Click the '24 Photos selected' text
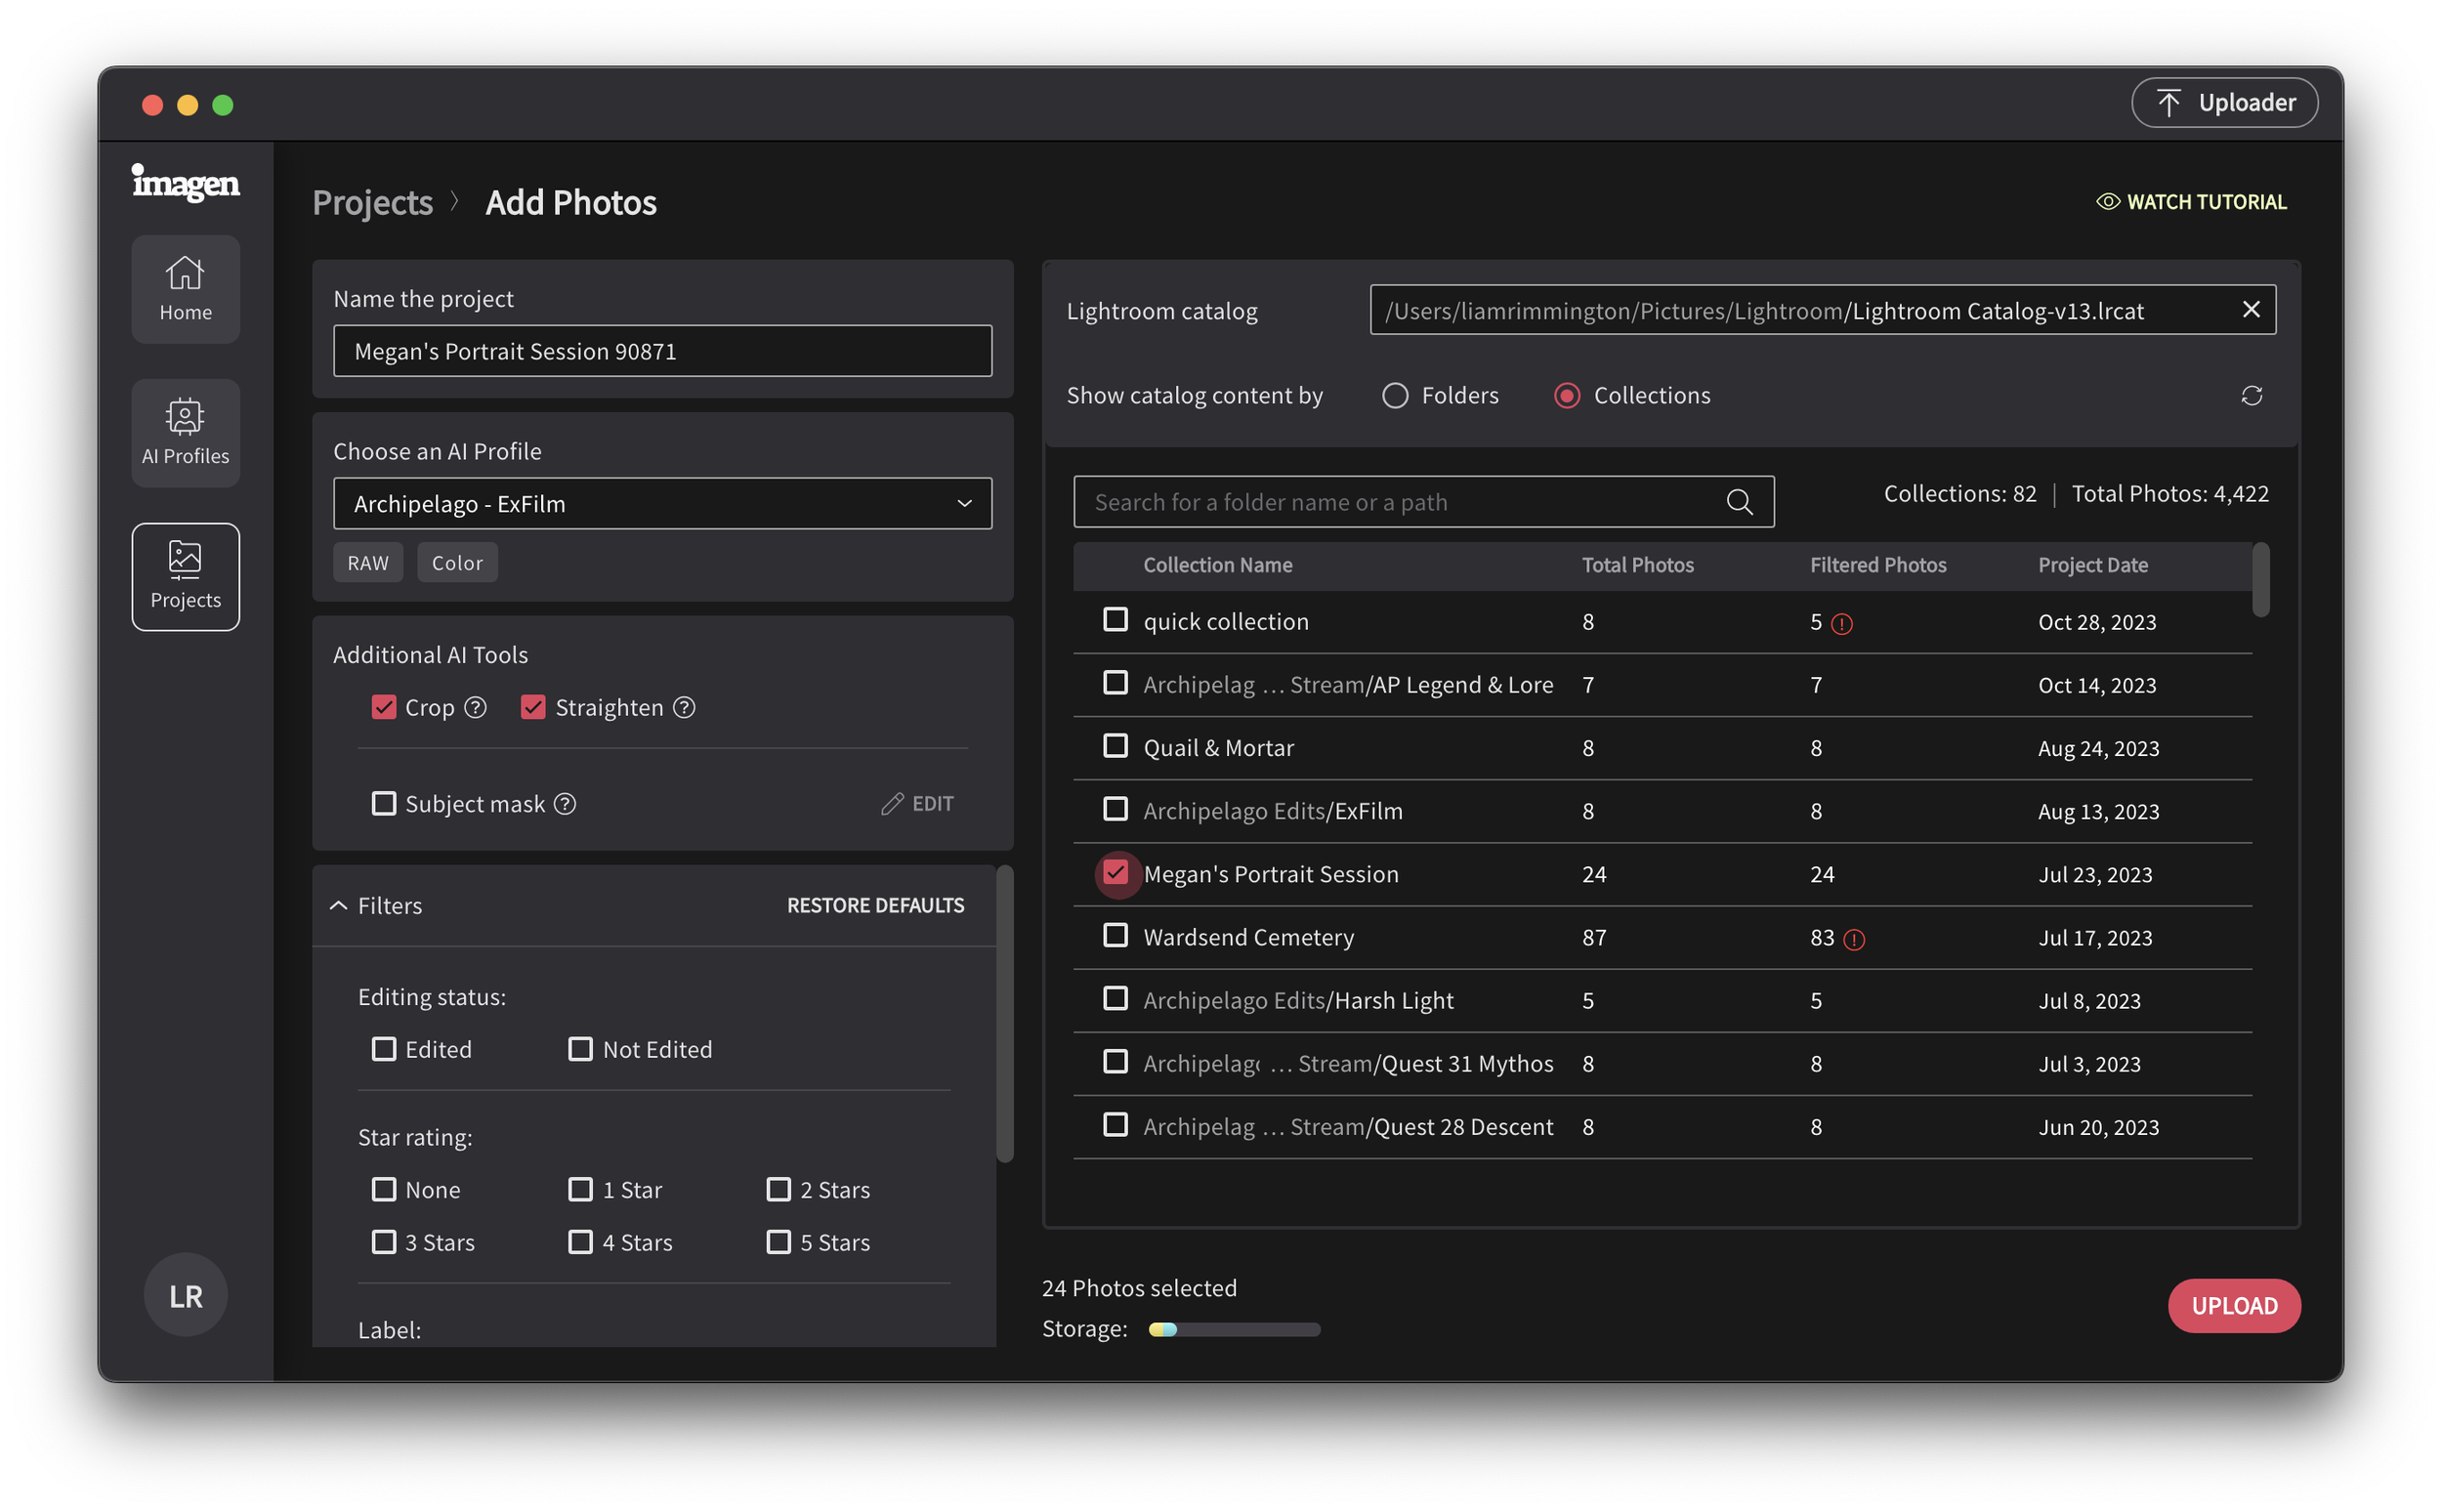This screenshot has height=1512, width=2442. click(1139, 1288)
